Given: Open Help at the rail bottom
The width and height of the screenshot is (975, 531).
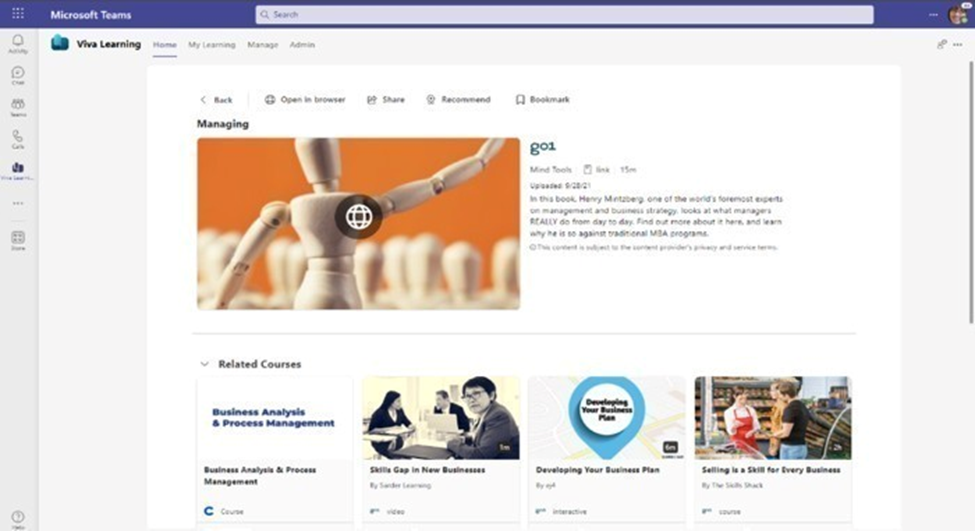Looking at the screenshot, I should pyautogui.click(x=18, y=519).
